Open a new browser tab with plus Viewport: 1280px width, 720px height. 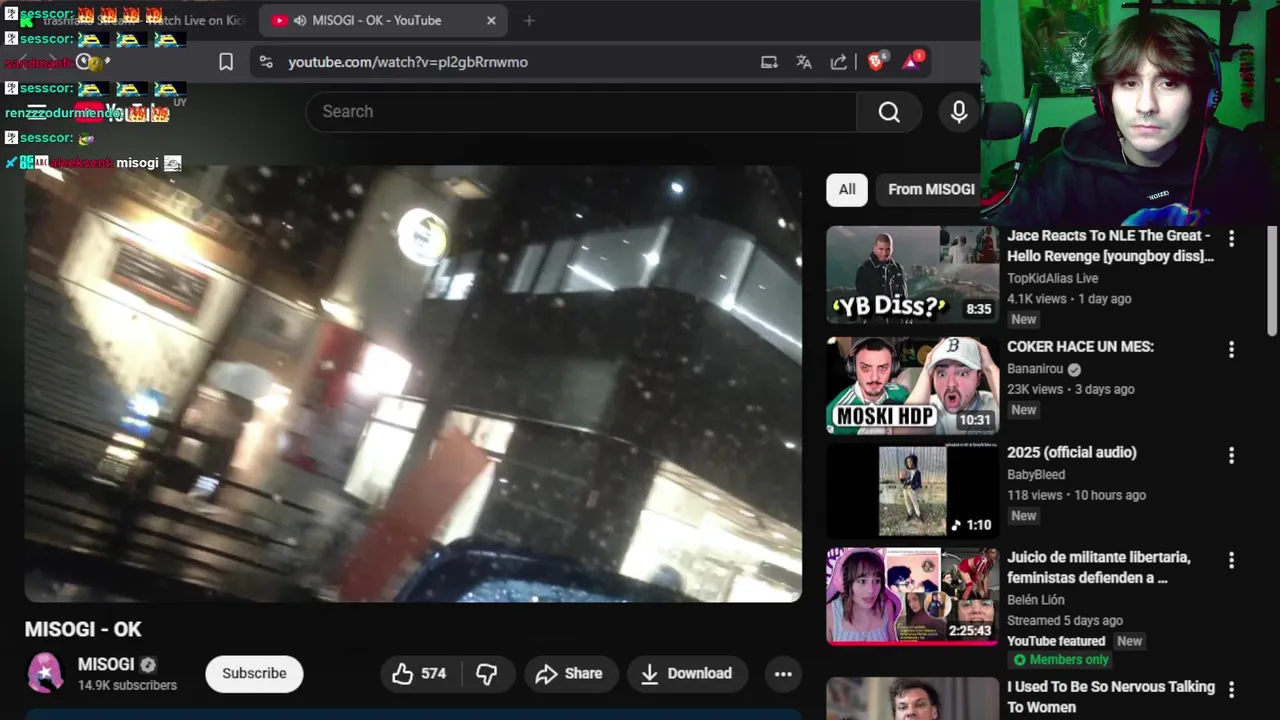pyautogui.click(x=529, y=20)
